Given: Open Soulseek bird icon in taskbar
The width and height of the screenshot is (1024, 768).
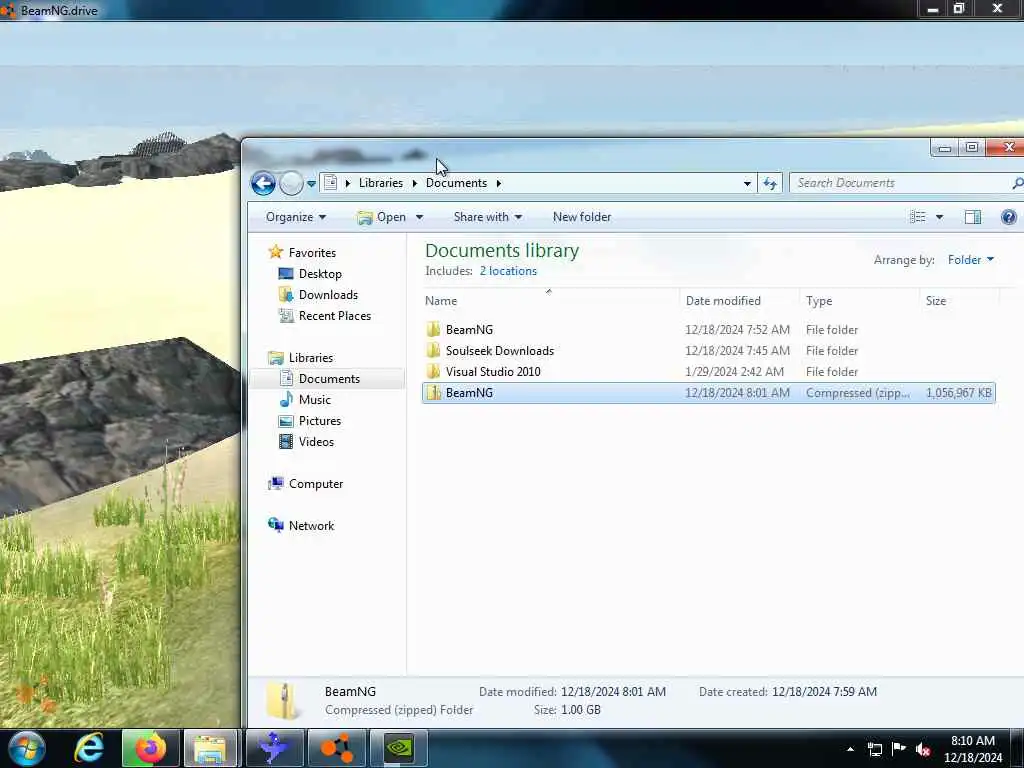Looking at the screenshot, I should (274, 748).
